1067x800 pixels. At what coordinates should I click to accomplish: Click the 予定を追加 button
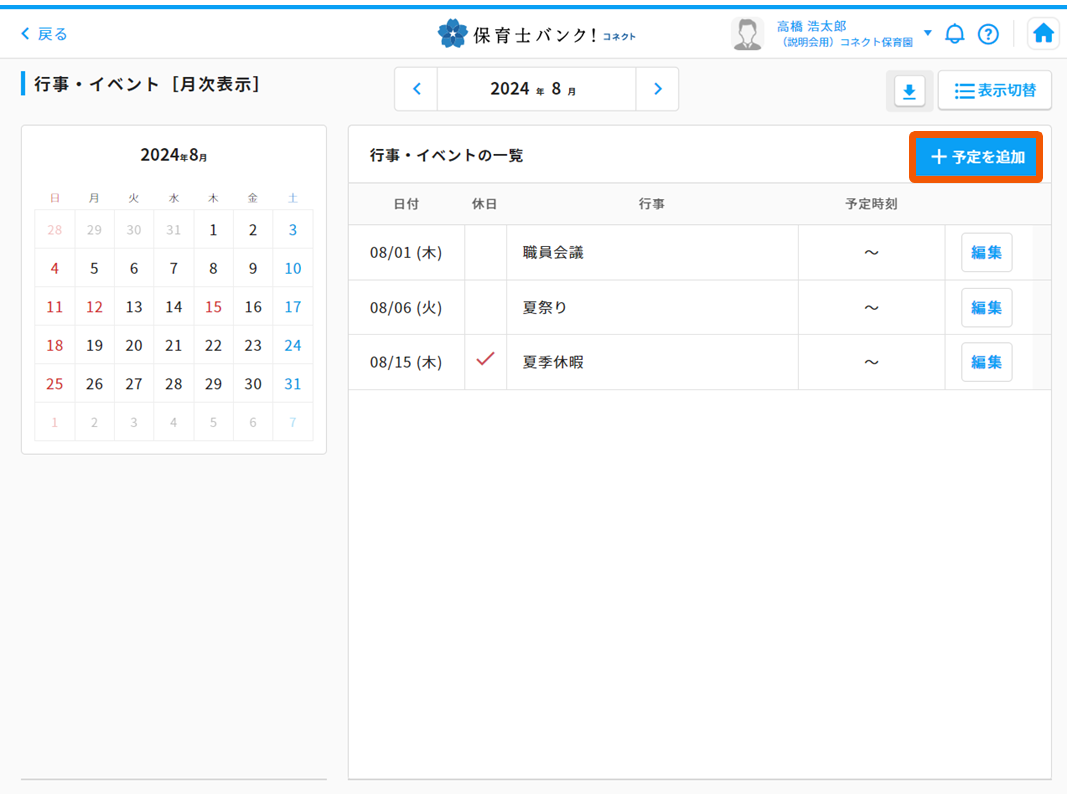tap(976, 157)
